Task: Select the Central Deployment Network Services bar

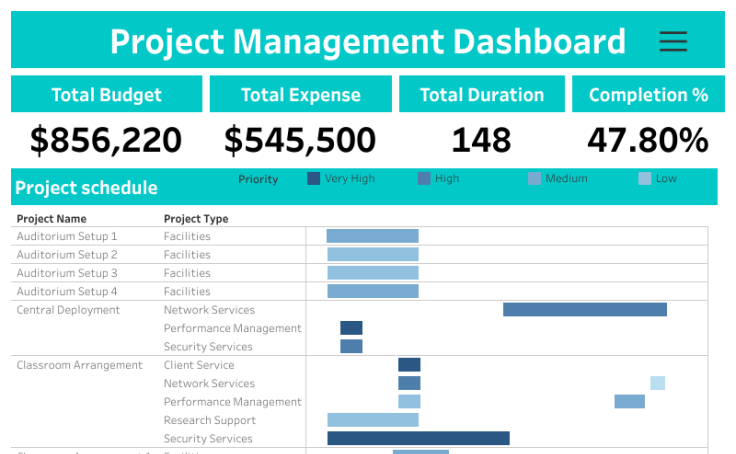Action: point(584,310)
